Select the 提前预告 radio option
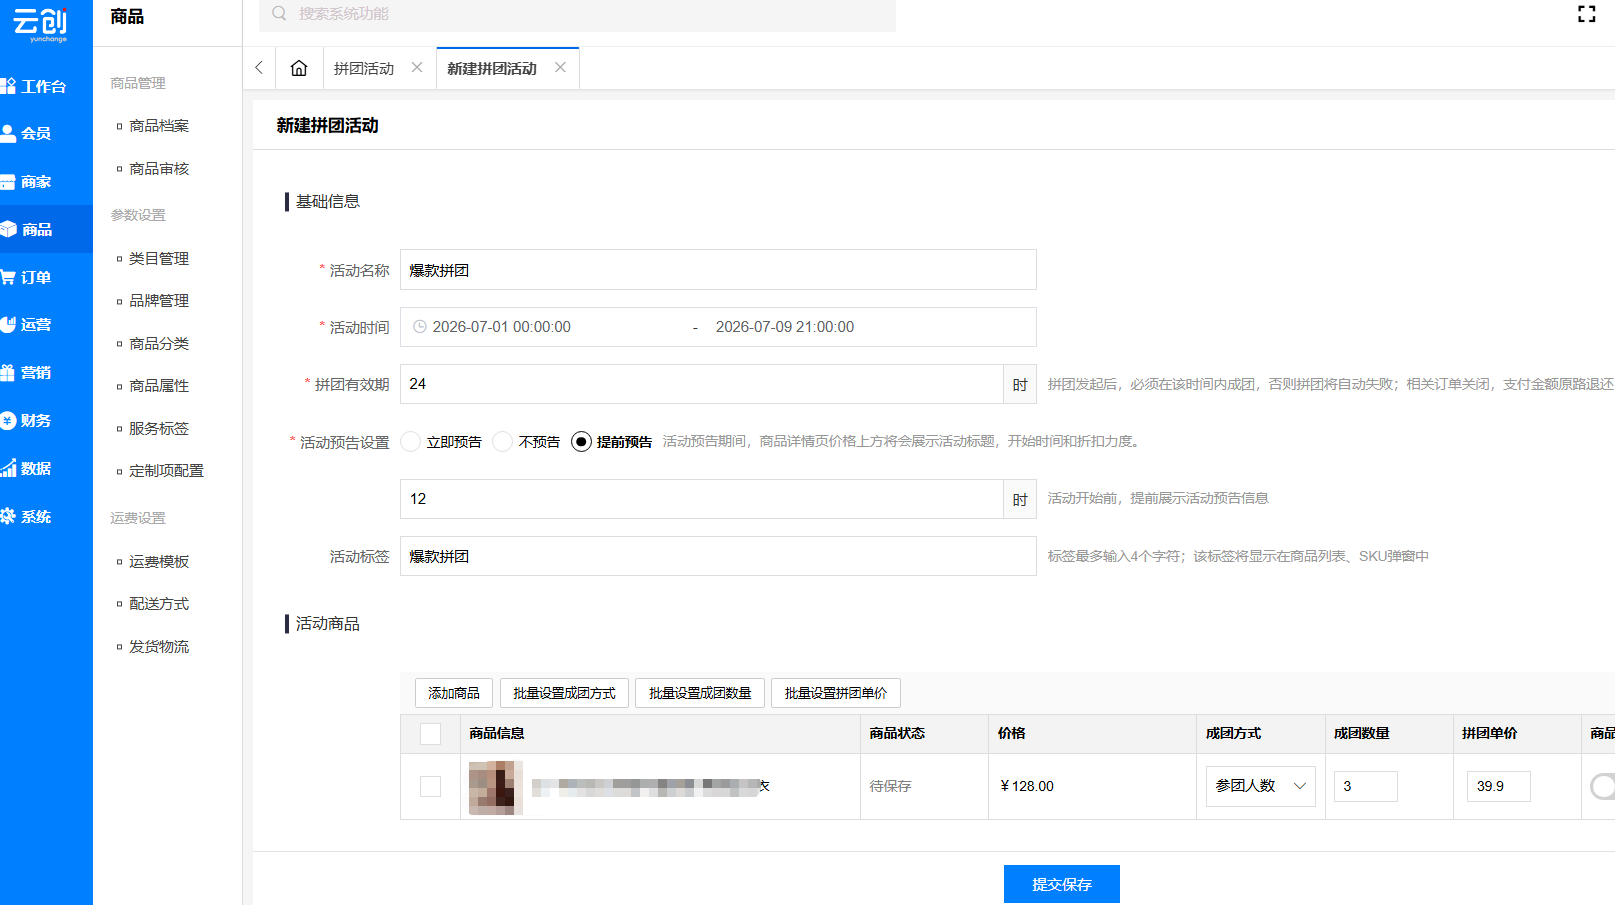 click(x=581, y=441)
